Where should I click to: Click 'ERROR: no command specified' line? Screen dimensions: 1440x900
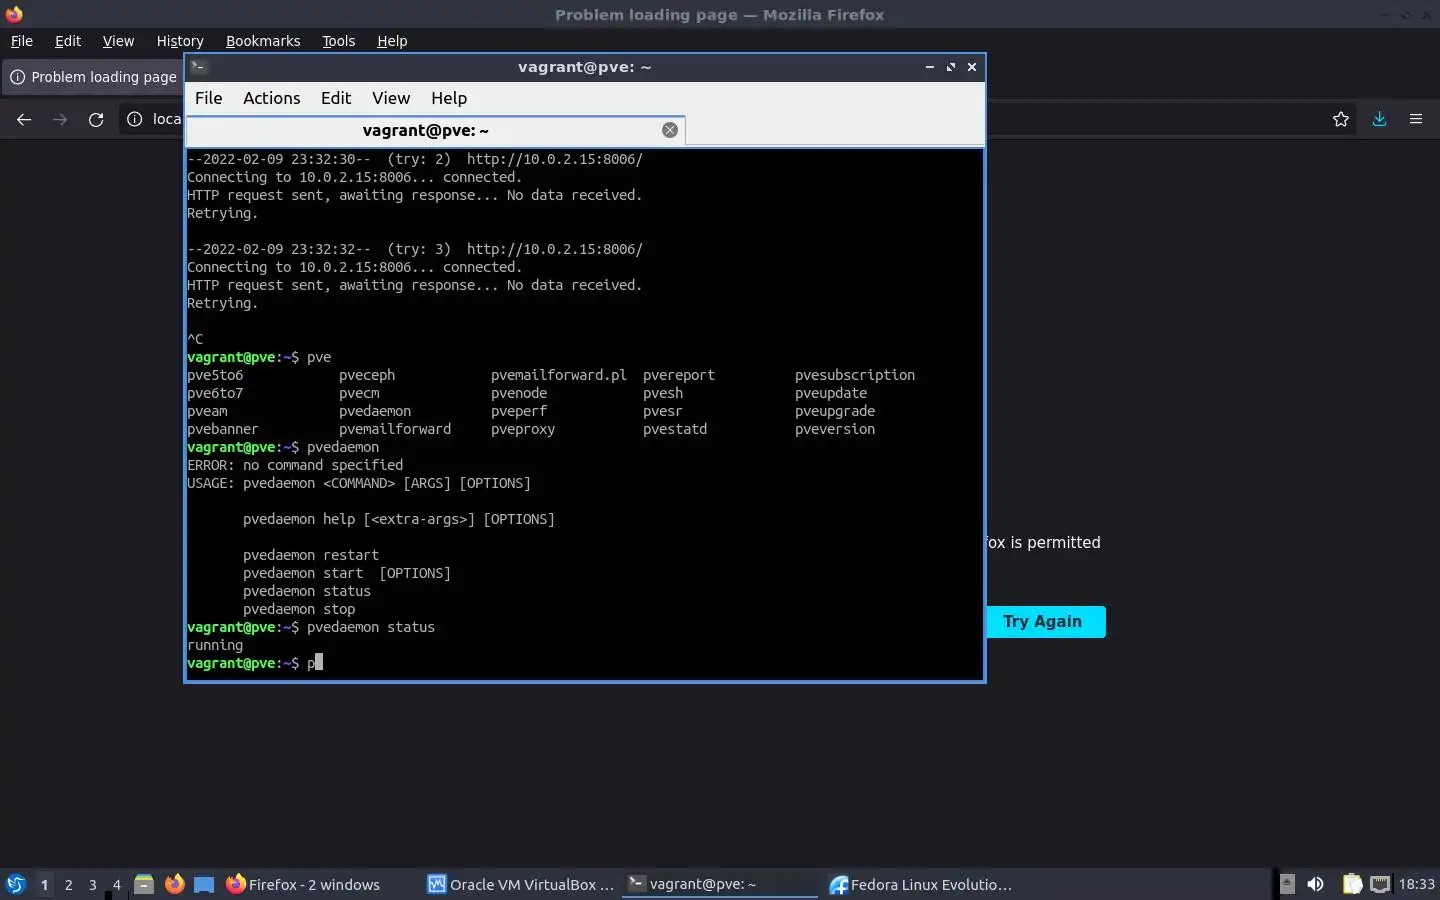(295, 465)
